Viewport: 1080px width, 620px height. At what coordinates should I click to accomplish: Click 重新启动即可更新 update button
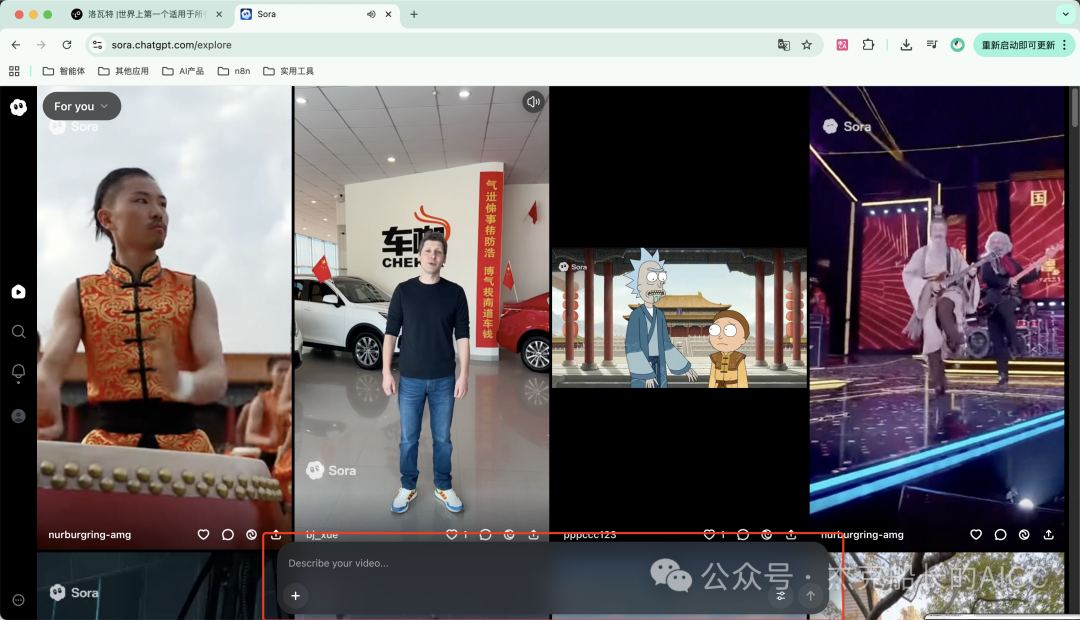pos(1018,45)
